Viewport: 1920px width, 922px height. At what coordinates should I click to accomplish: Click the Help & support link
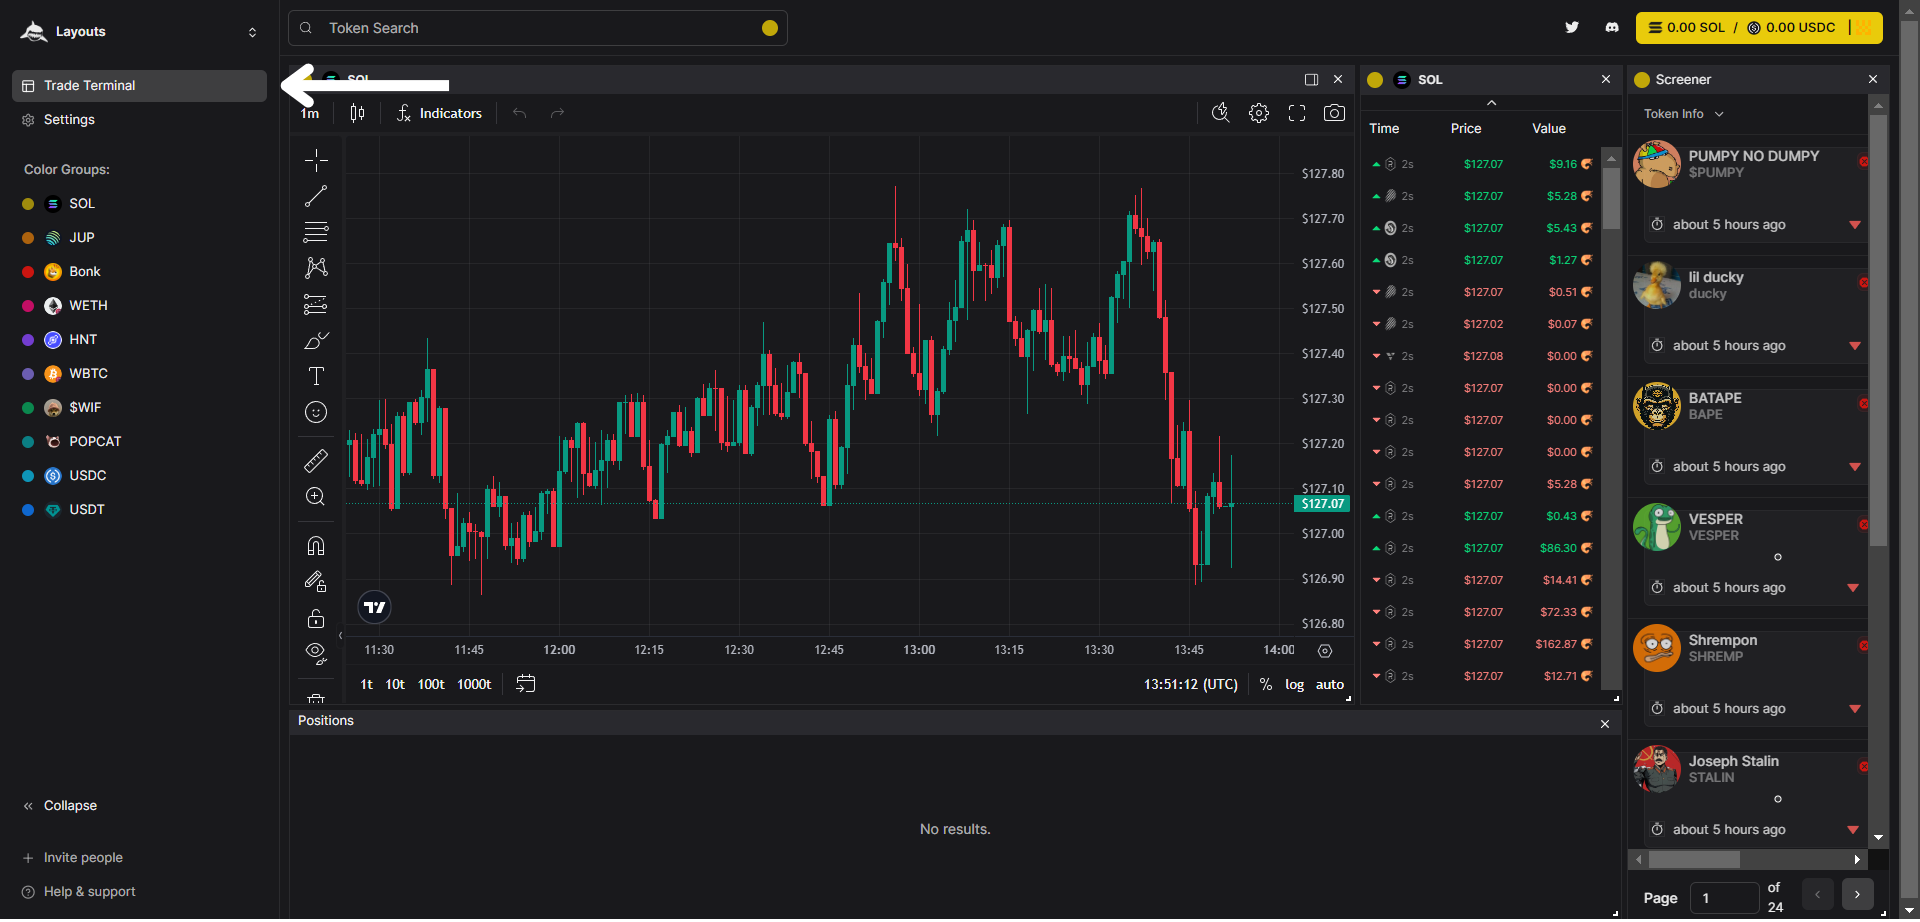89,892
